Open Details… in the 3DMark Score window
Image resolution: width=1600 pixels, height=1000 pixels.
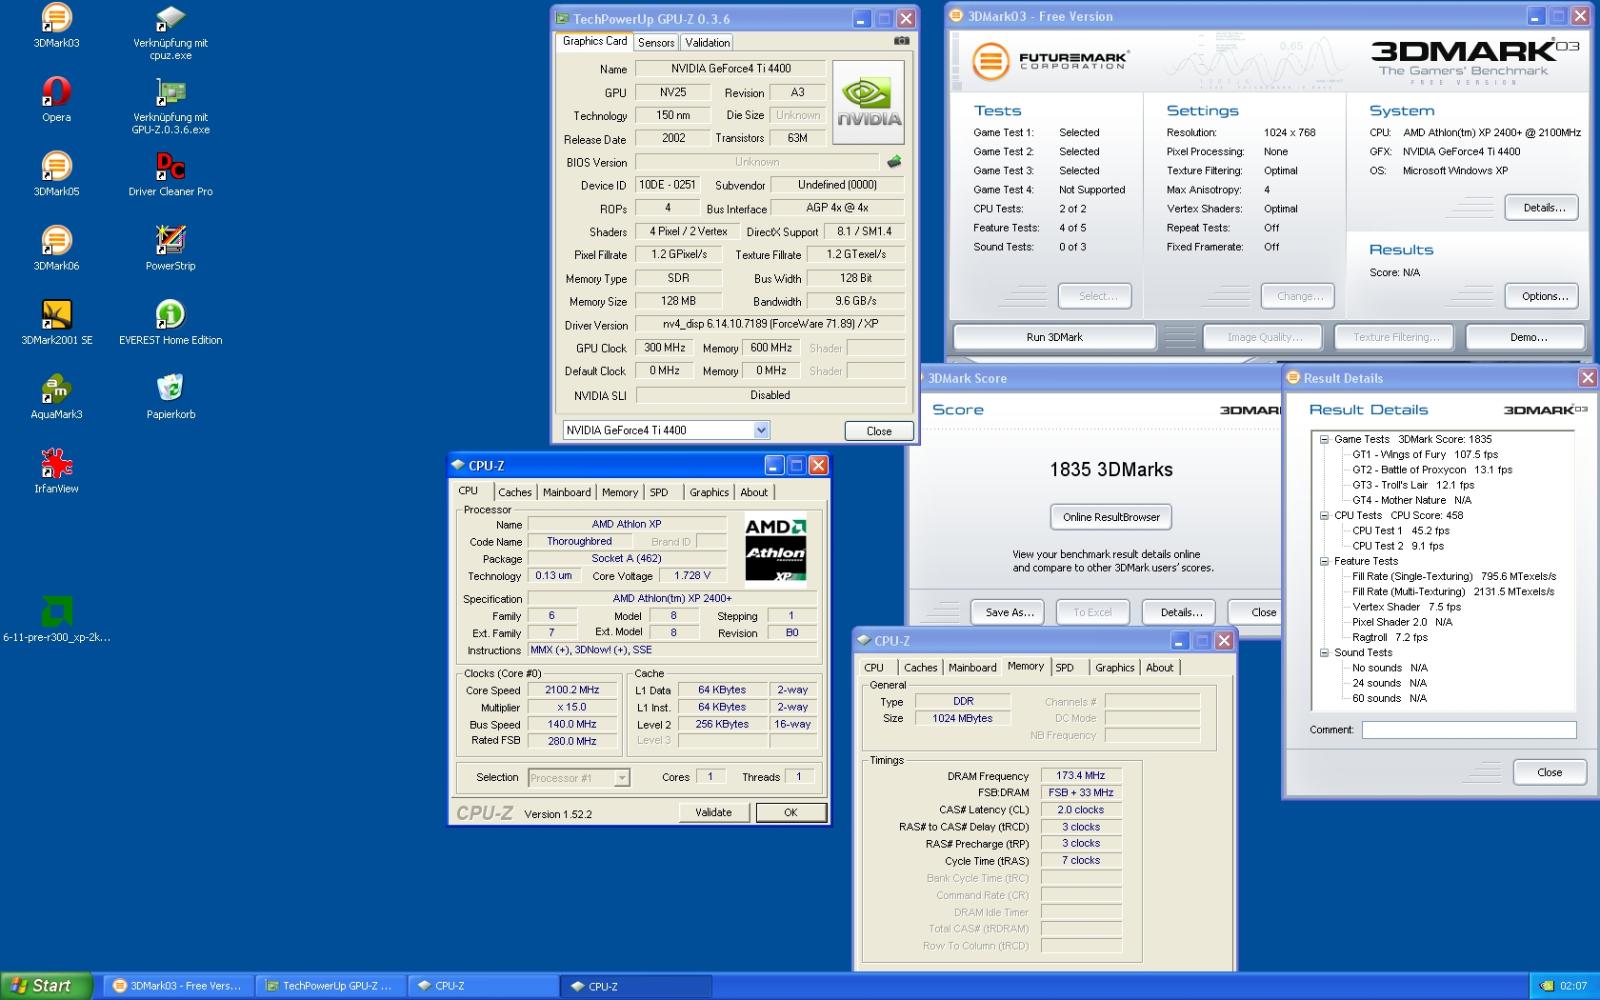coord(1180,612)
